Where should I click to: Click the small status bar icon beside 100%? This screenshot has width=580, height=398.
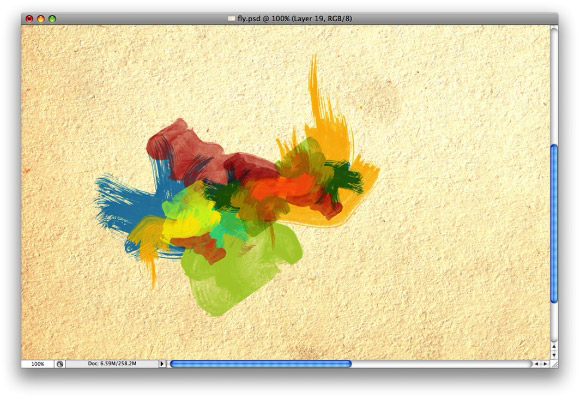(60, 364)
